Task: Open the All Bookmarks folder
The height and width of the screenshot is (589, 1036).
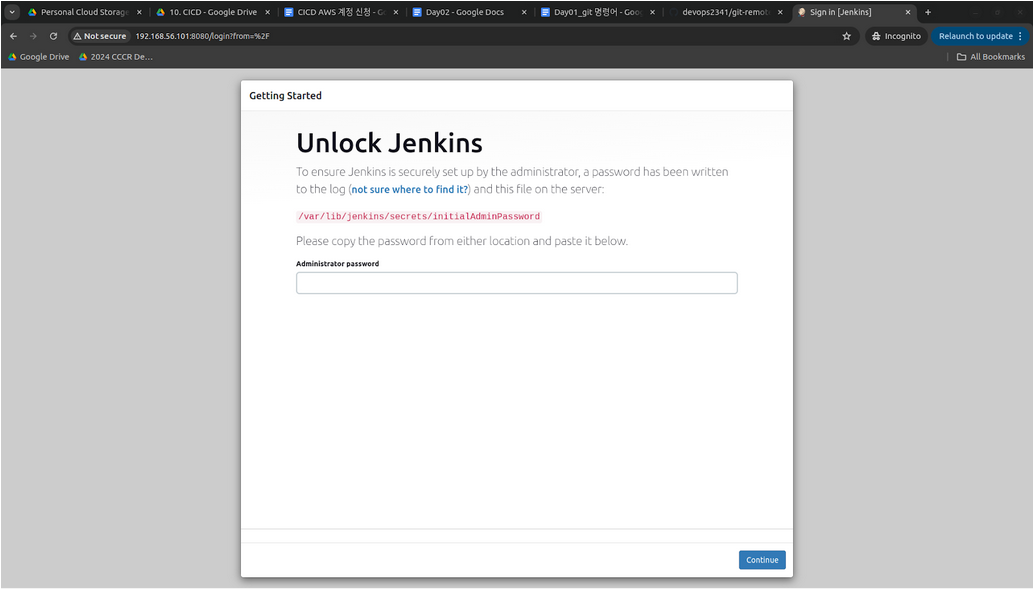Action: click(991, 57)
